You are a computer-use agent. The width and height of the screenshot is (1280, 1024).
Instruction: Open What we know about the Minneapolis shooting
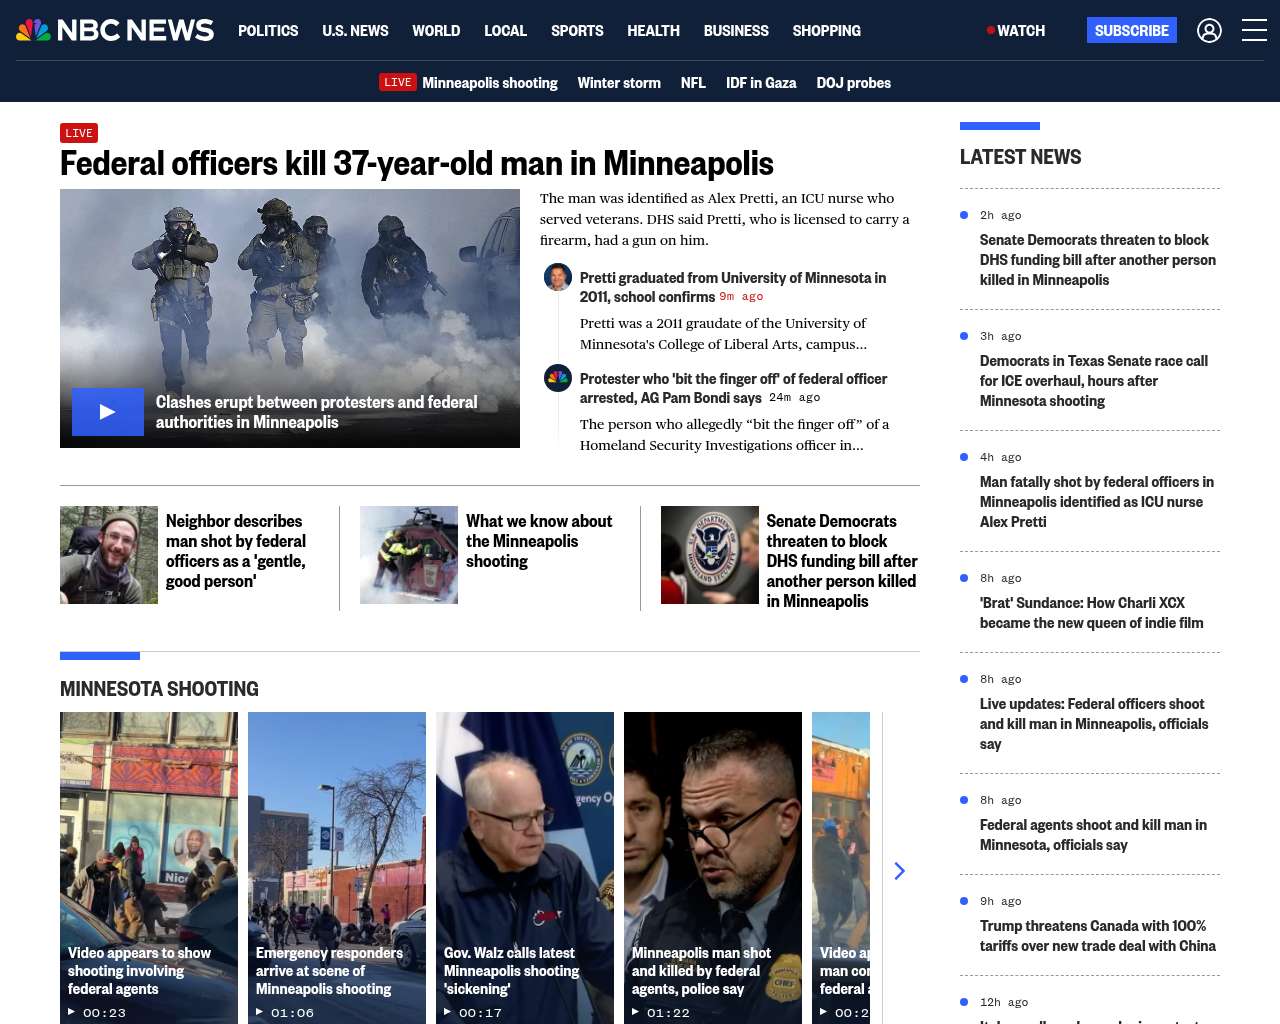click(539, 541)
